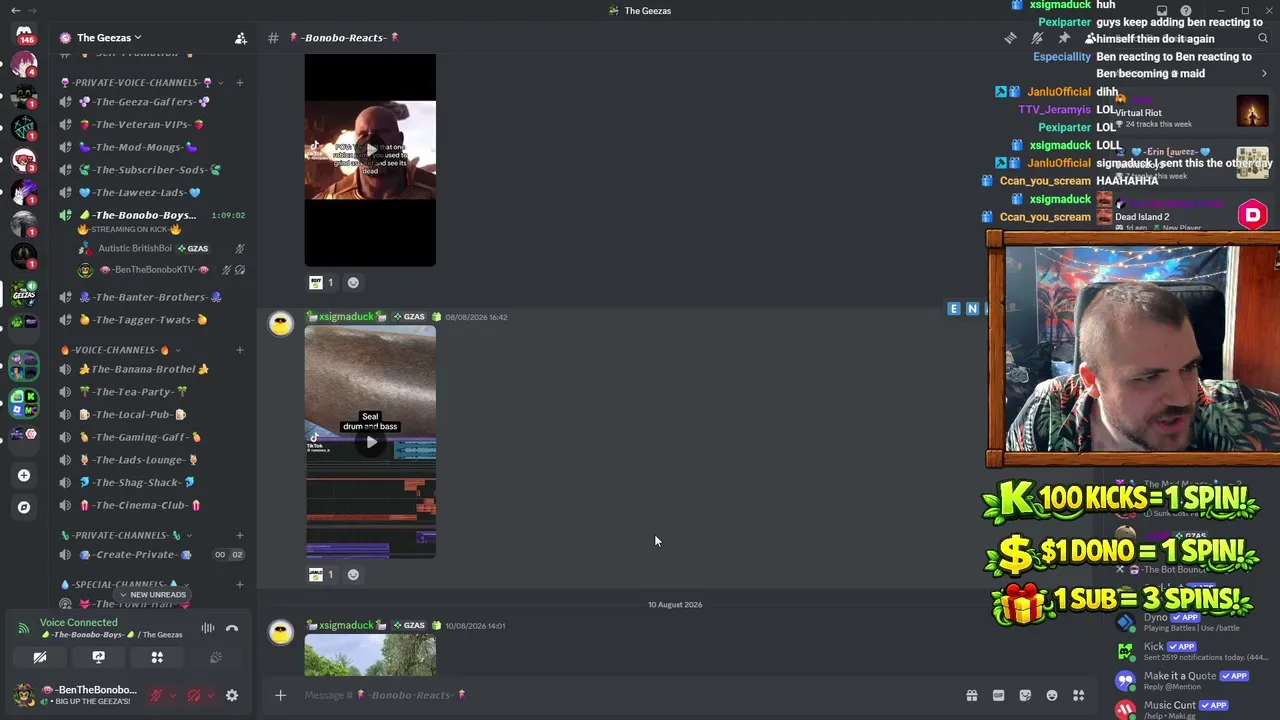The image size is (1280, 720).
Task: Select the Create-Private voice channel
Action: (151, 555)
